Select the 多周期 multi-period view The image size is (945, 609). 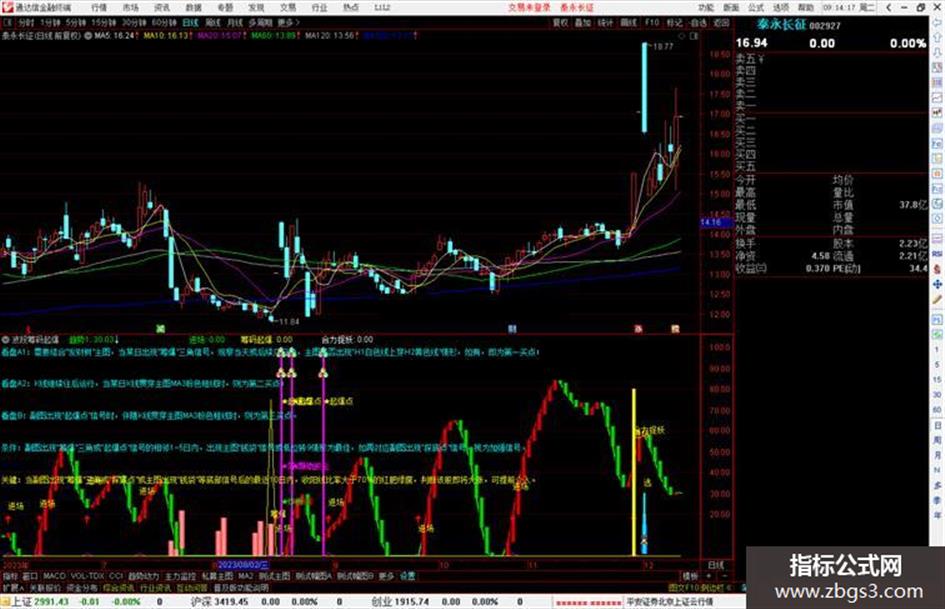tap(260, 23)
